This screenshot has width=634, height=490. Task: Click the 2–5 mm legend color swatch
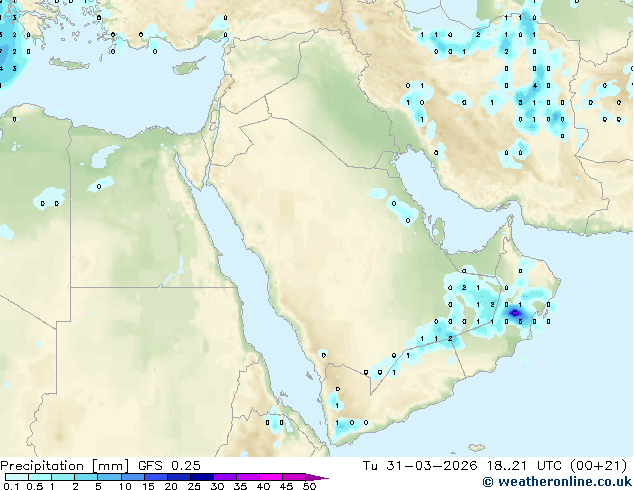point(86,477)
